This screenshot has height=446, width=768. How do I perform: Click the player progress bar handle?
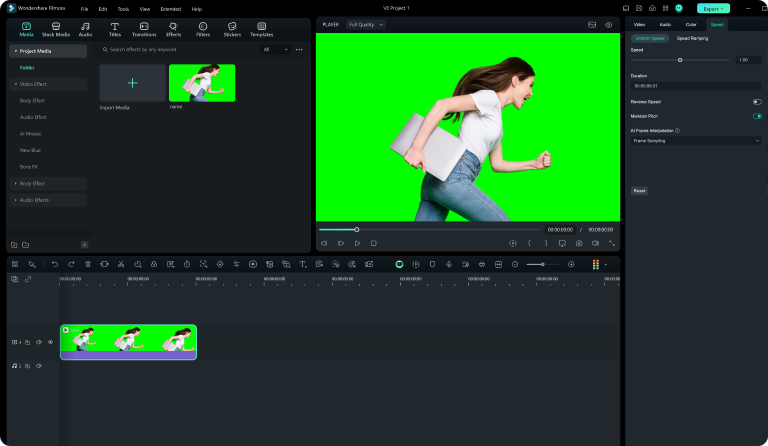(x=357, y=230)
